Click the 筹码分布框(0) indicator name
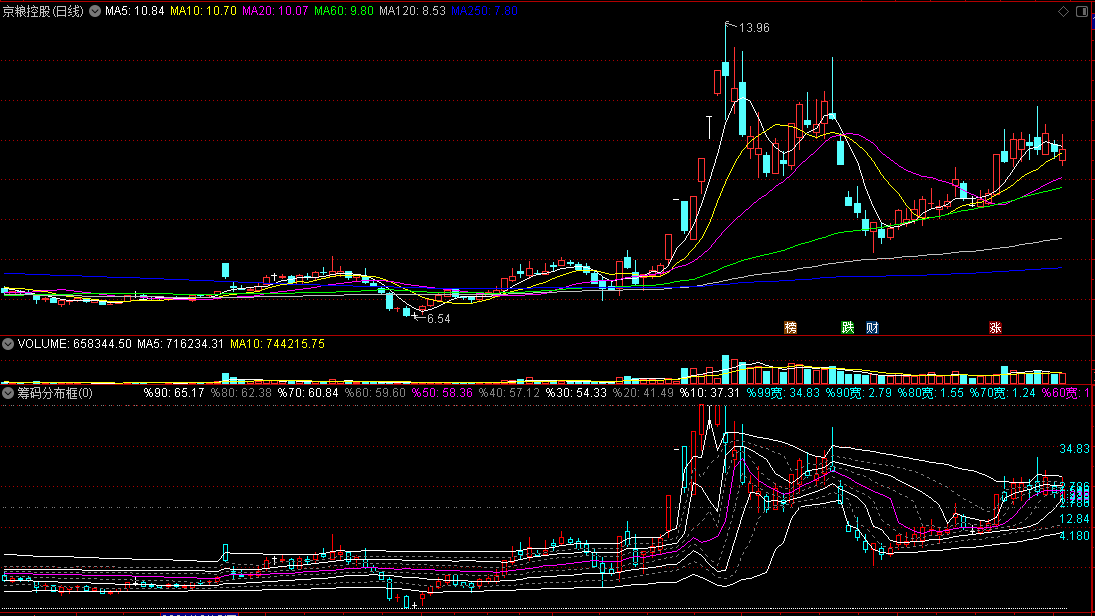 (x=55, y=393)
